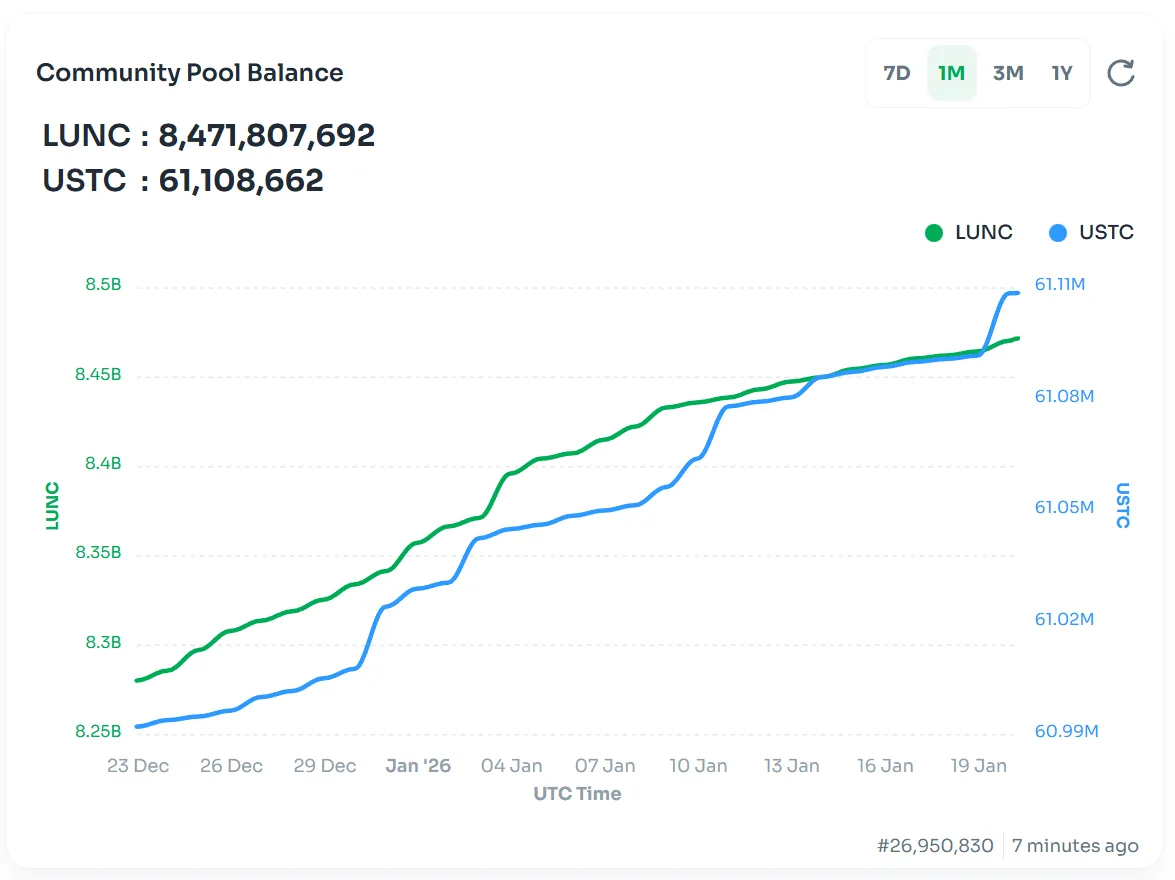Click the vertical LUNC axis title

click(x=53, y=506)
